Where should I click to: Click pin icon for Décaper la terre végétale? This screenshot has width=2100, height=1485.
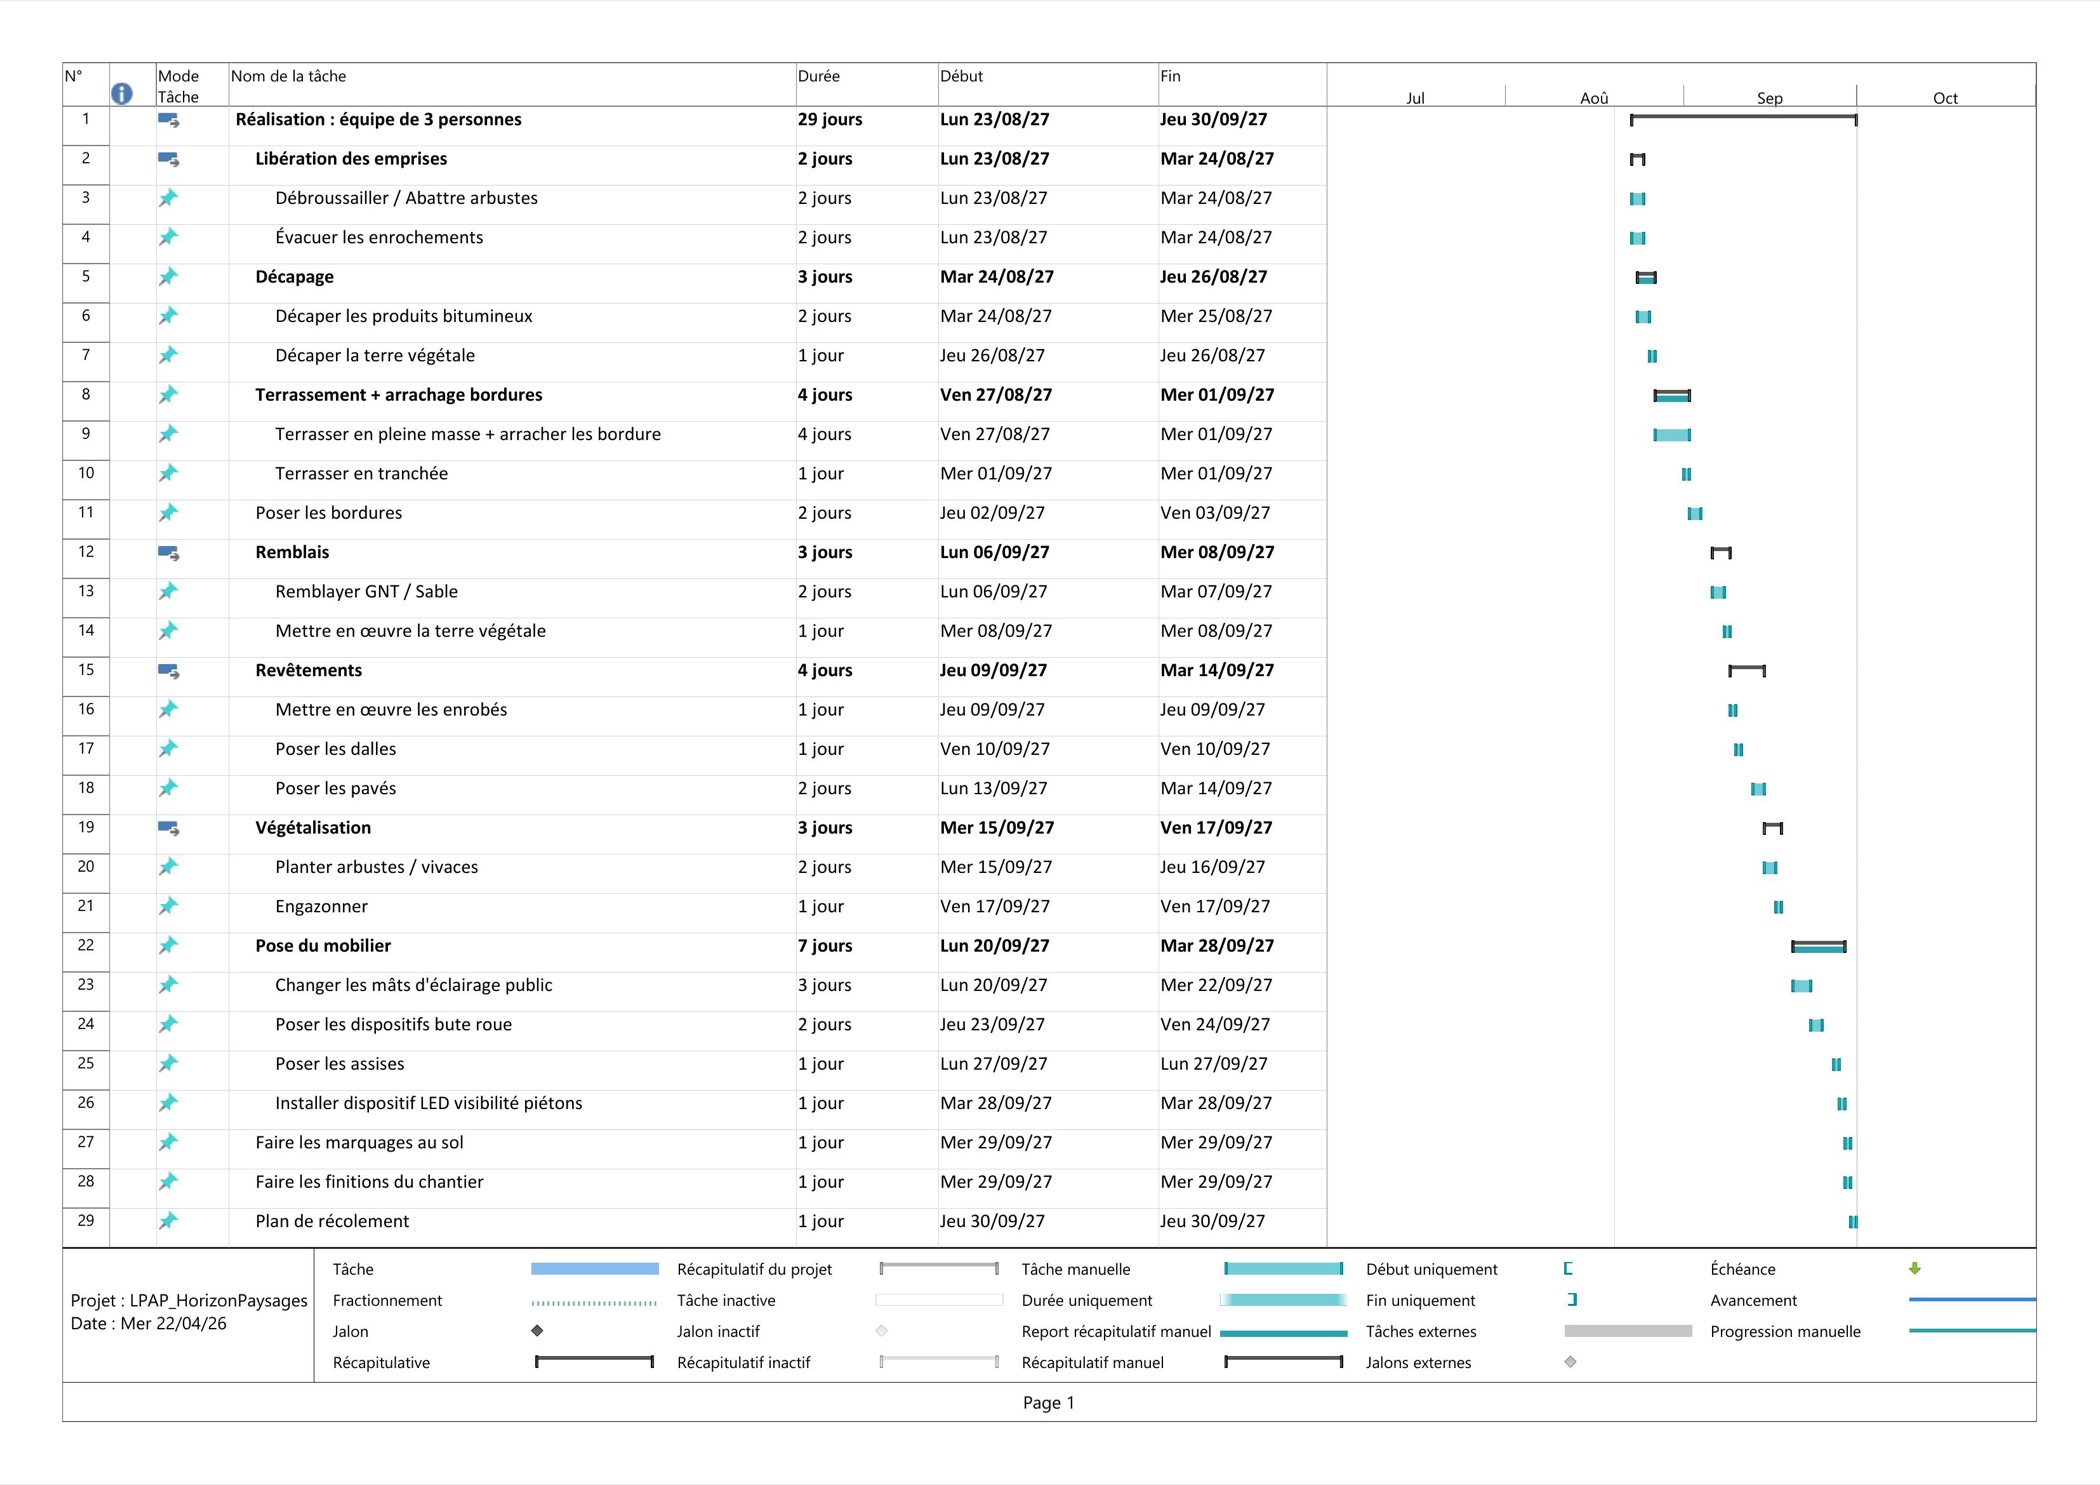(168, 355)
